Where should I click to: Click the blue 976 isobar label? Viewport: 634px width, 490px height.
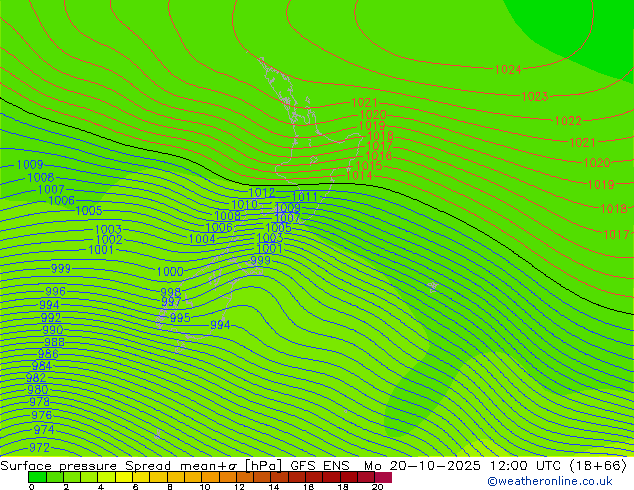click(x=42, y=415)
